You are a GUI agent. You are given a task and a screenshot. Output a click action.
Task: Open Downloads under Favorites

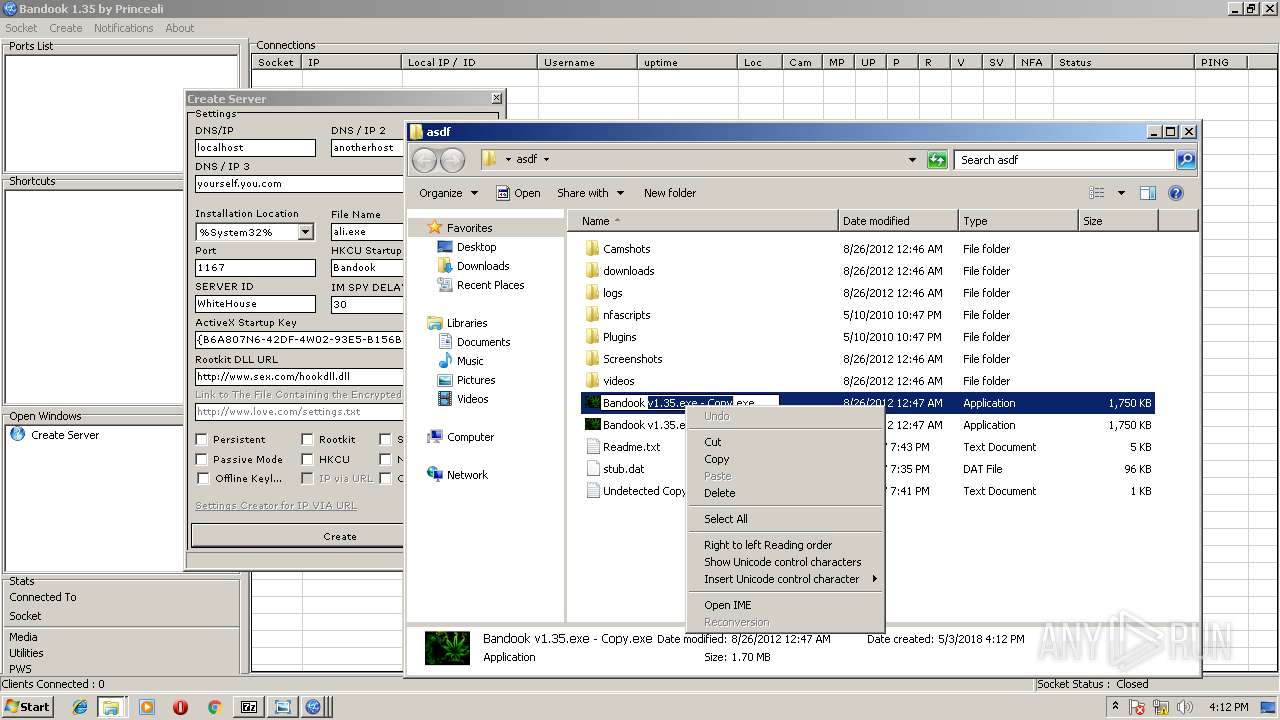[483, 266]
